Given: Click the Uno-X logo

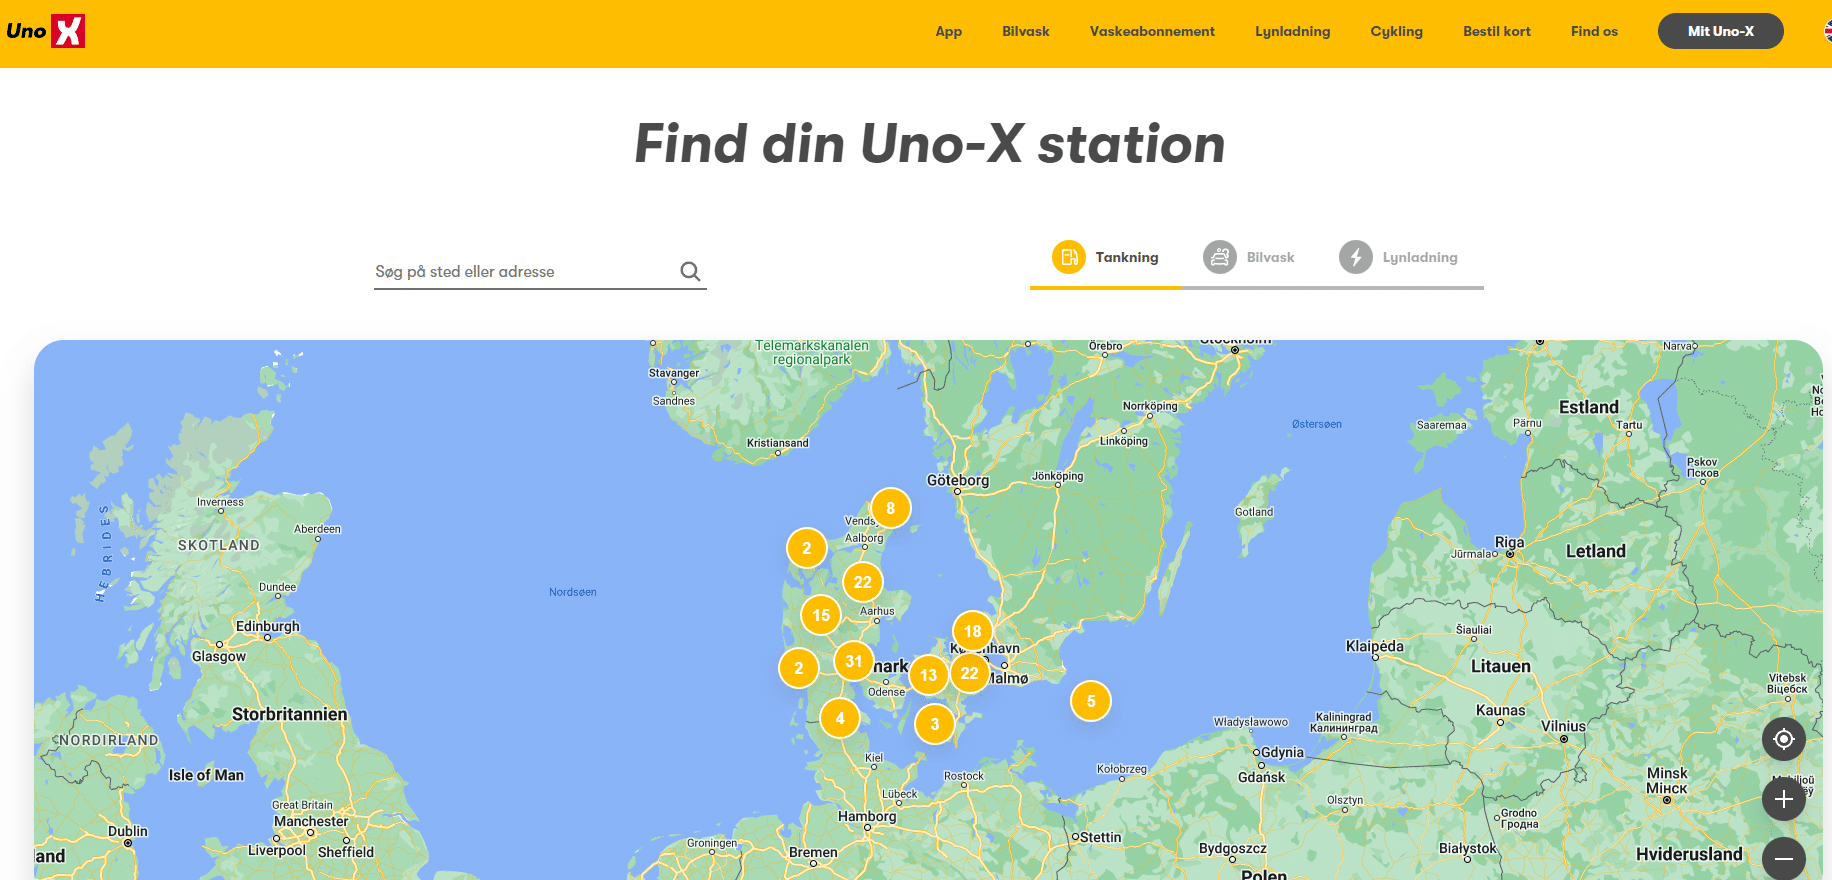Looking at the screenshot, I should [45, 31].
